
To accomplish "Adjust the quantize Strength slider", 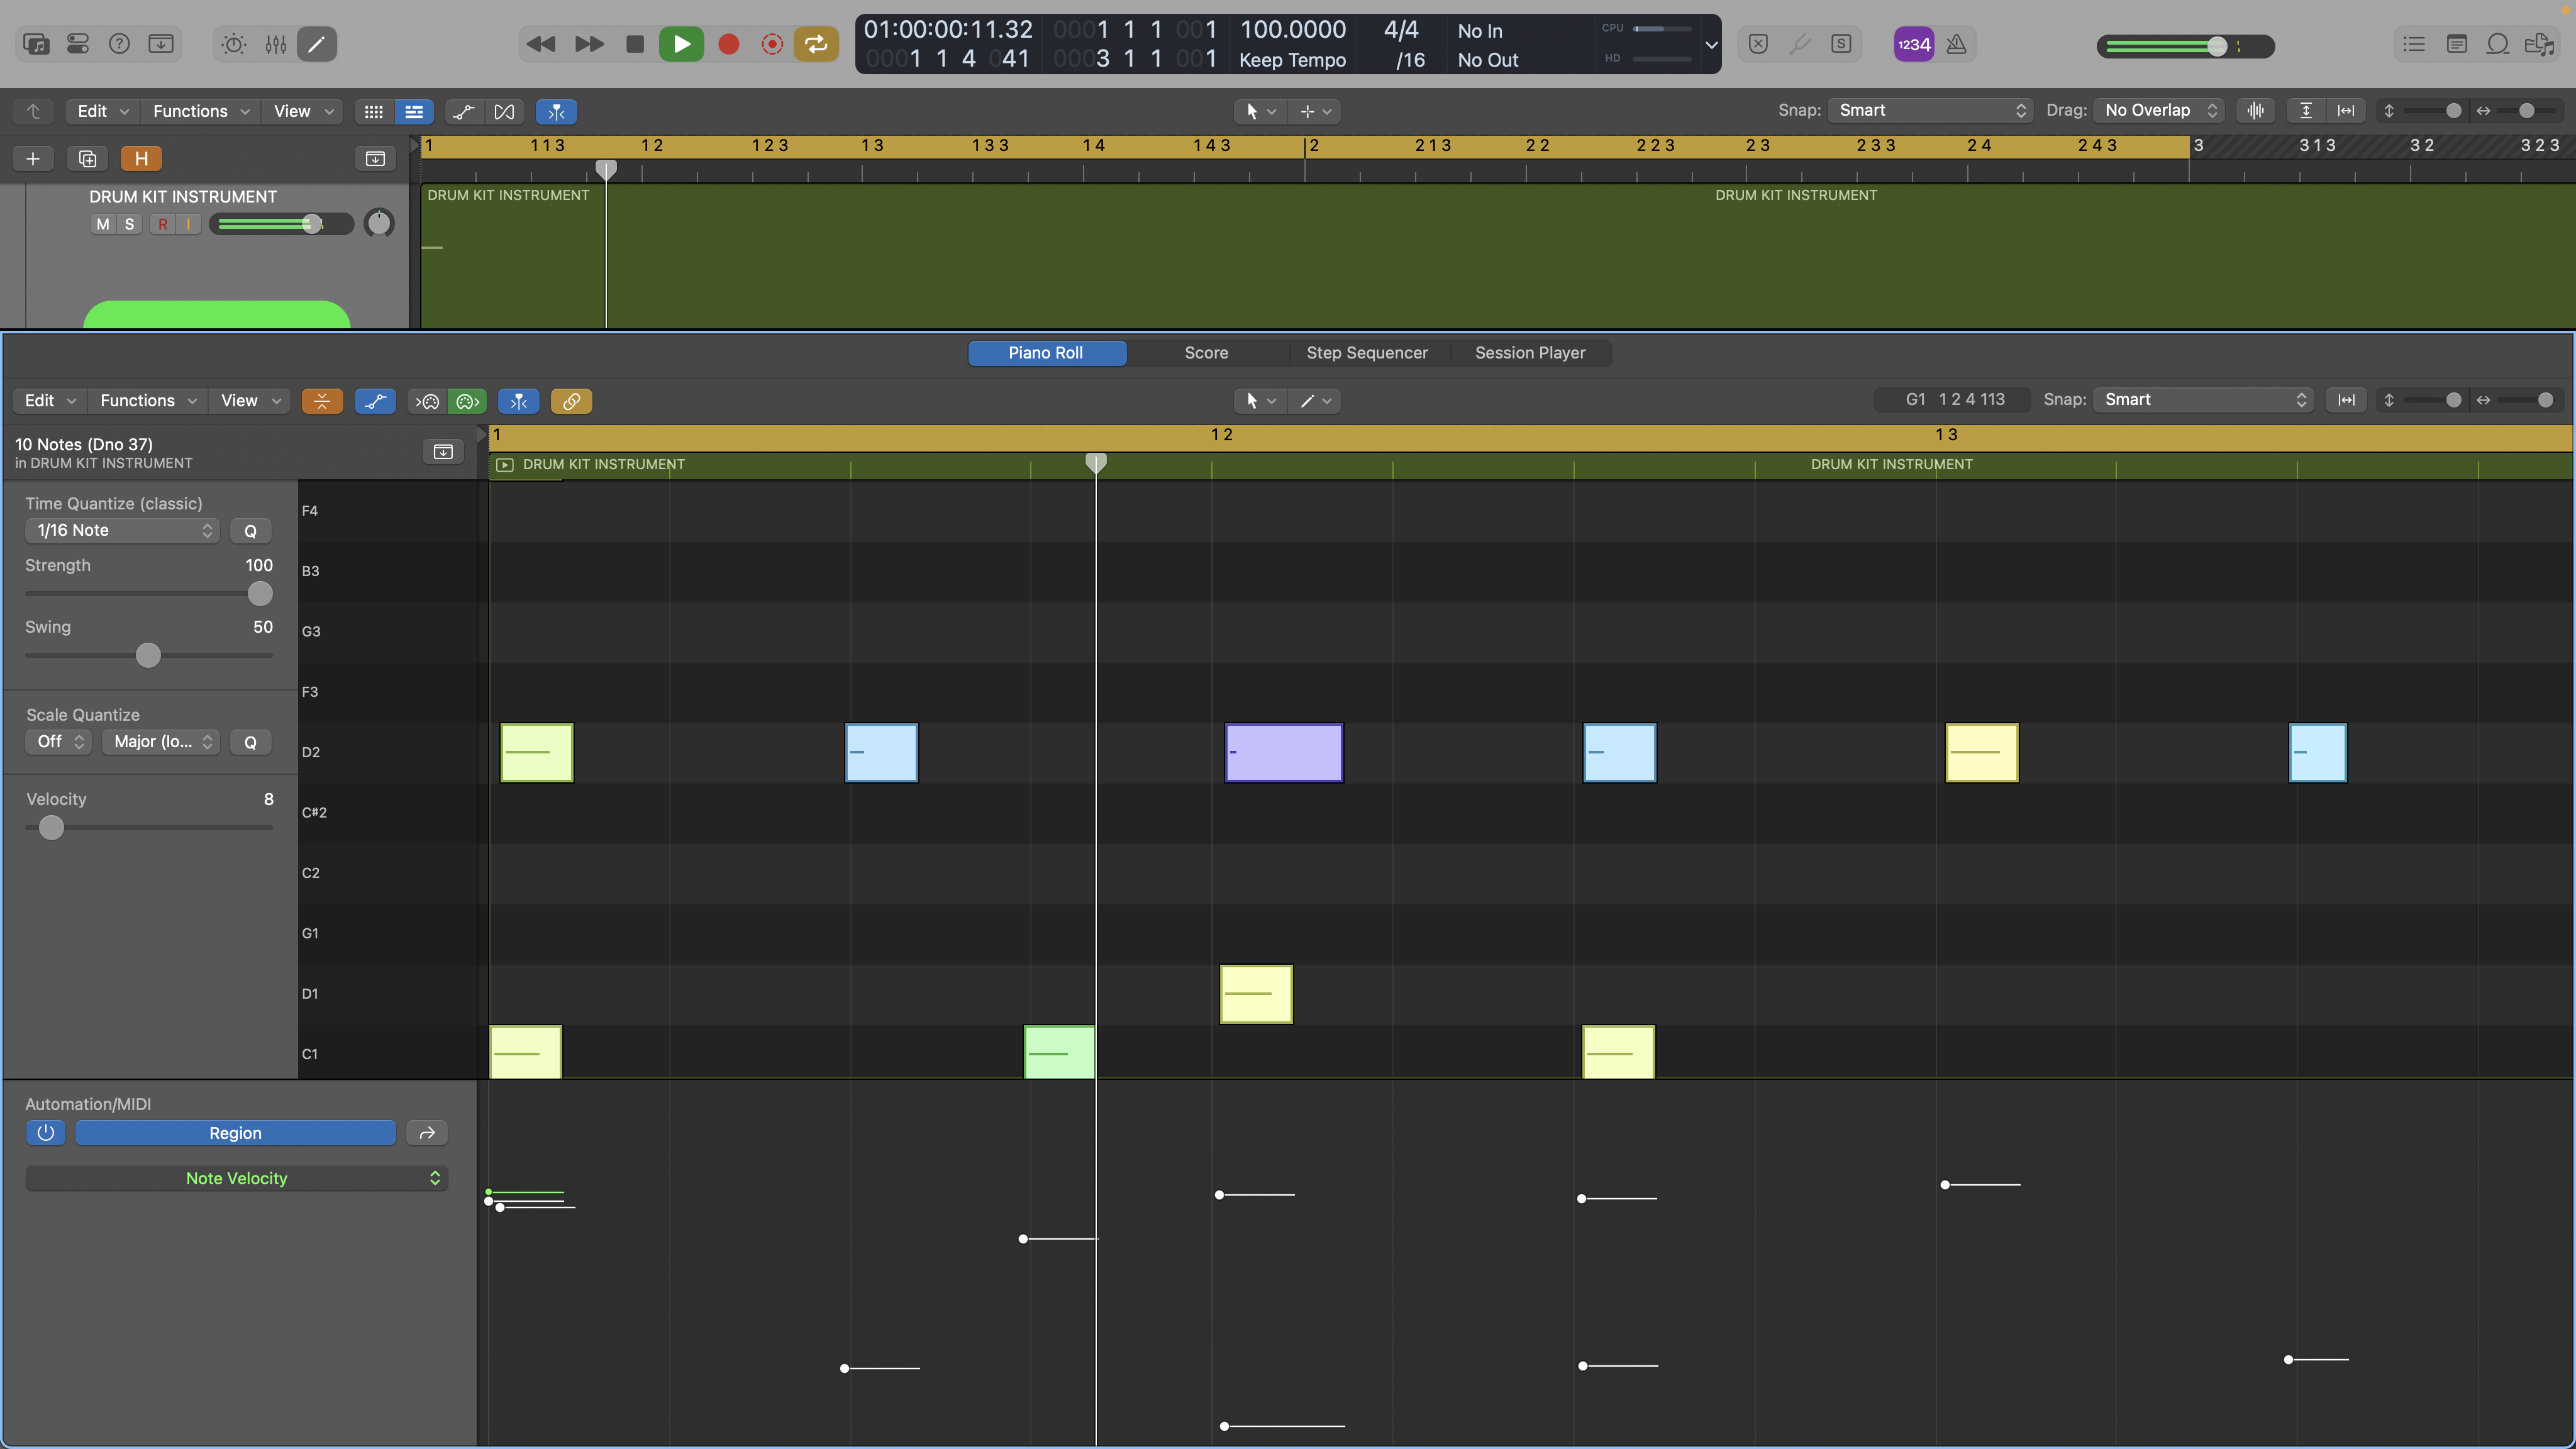I will click(x=259, y=594).
